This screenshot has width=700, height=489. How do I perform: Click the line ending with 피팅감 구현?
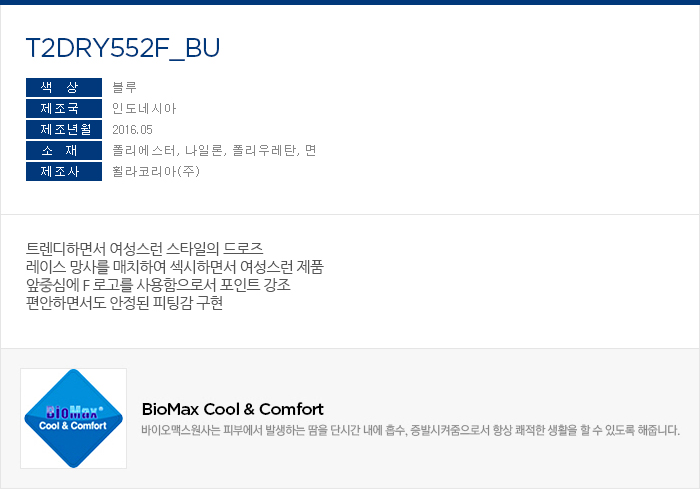click(124, 303)
